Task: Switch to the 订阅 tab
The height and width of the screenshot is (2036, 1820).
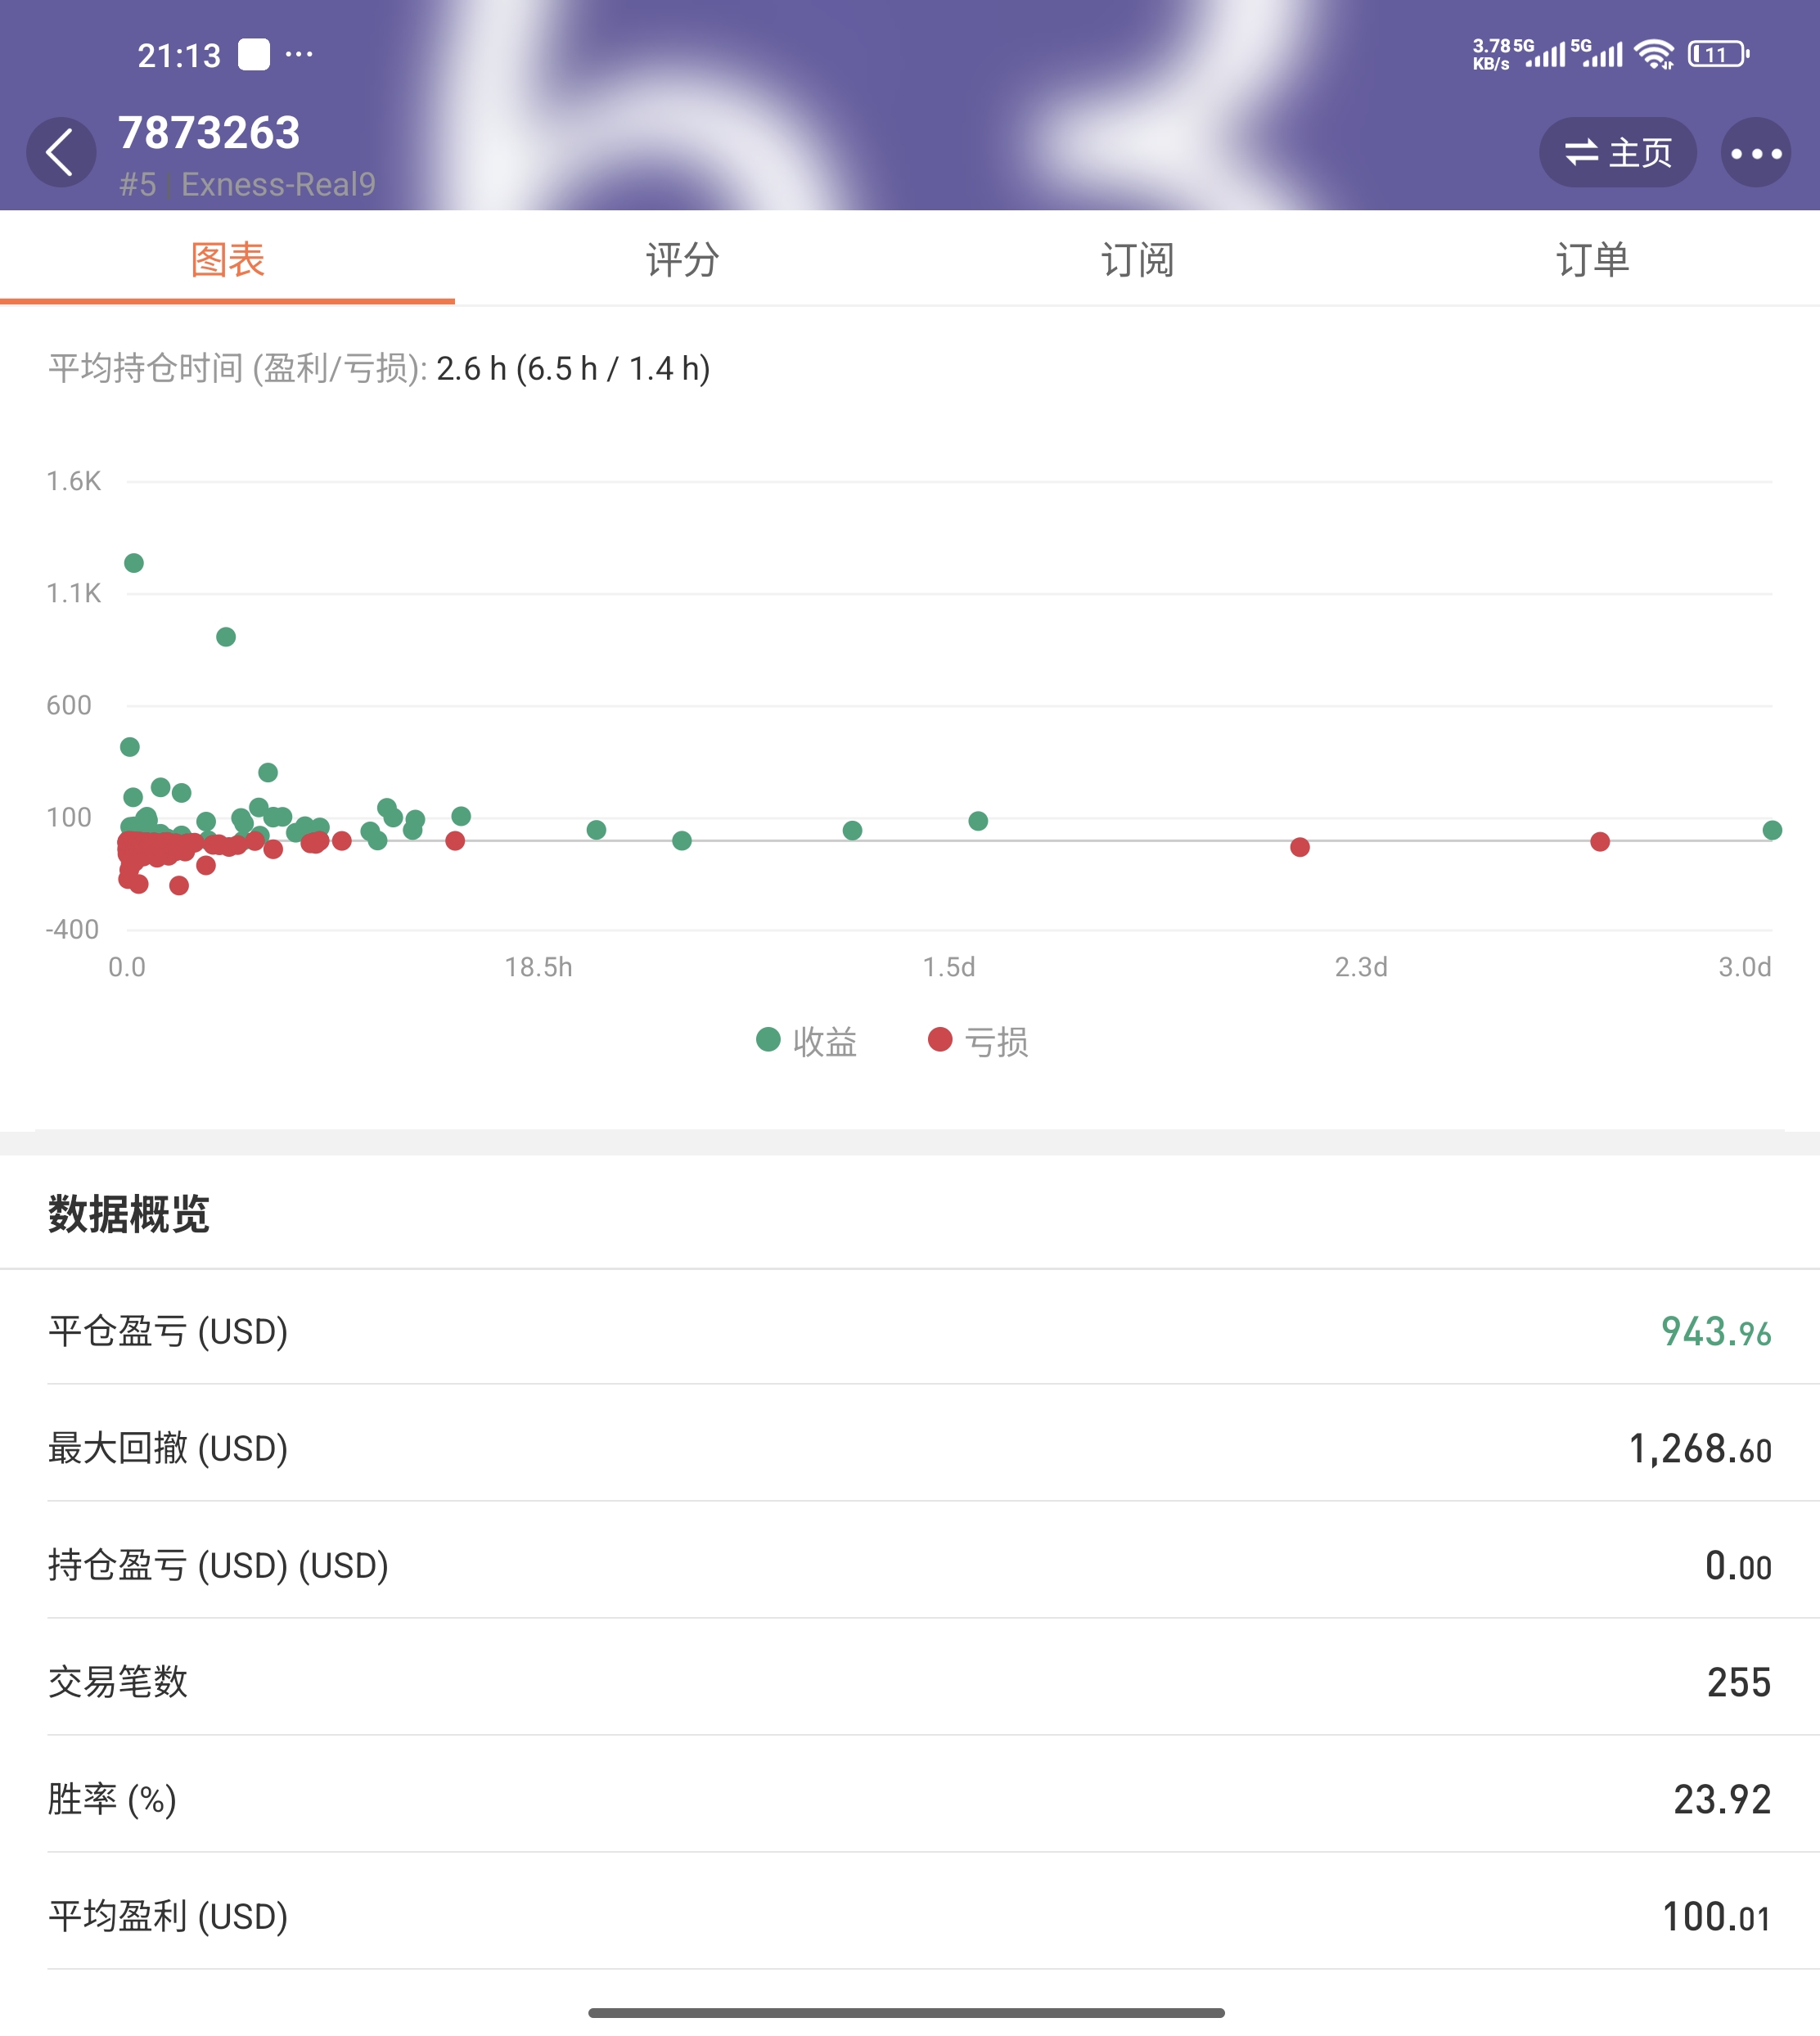Action: coord(1137,260)
